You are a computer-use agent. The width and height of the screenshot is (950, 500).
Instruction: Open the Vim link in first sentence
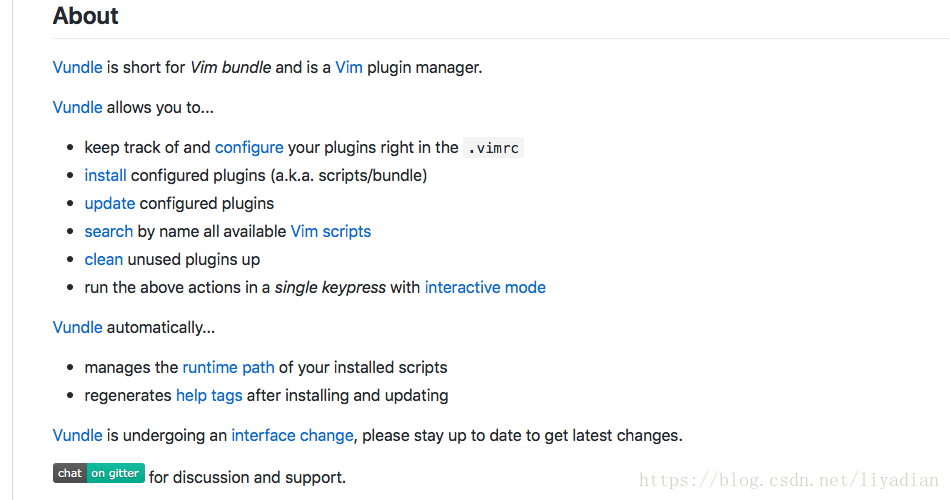click(x=349, y=67)
